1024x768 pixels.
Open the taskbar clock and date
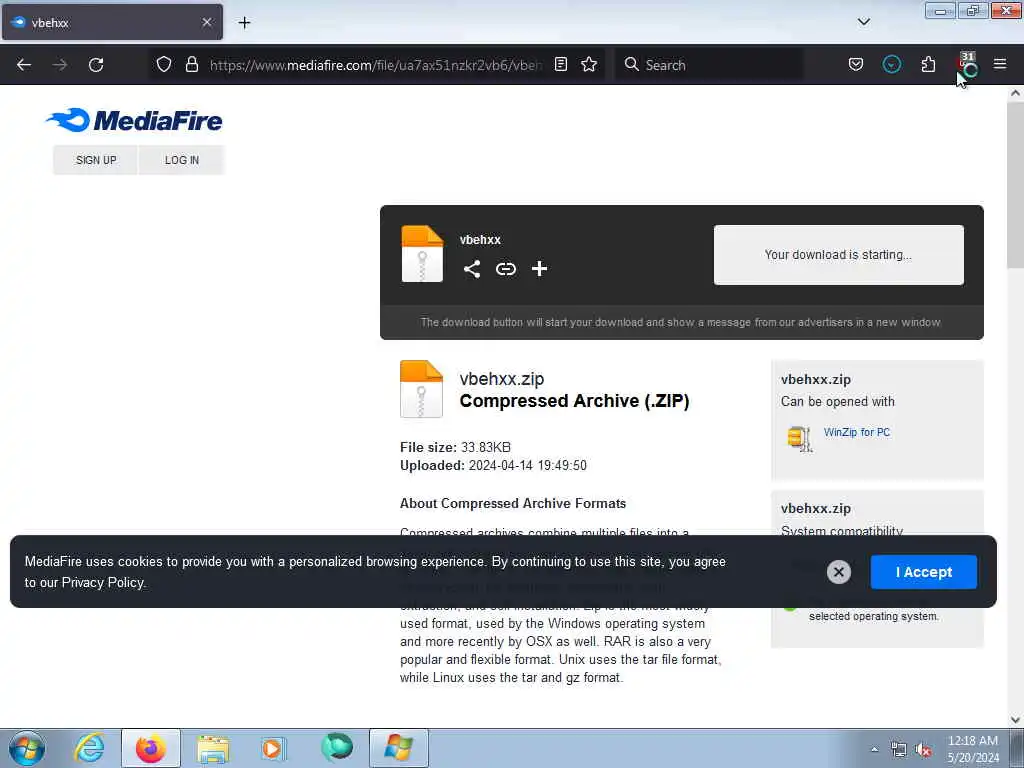[973, 749]
